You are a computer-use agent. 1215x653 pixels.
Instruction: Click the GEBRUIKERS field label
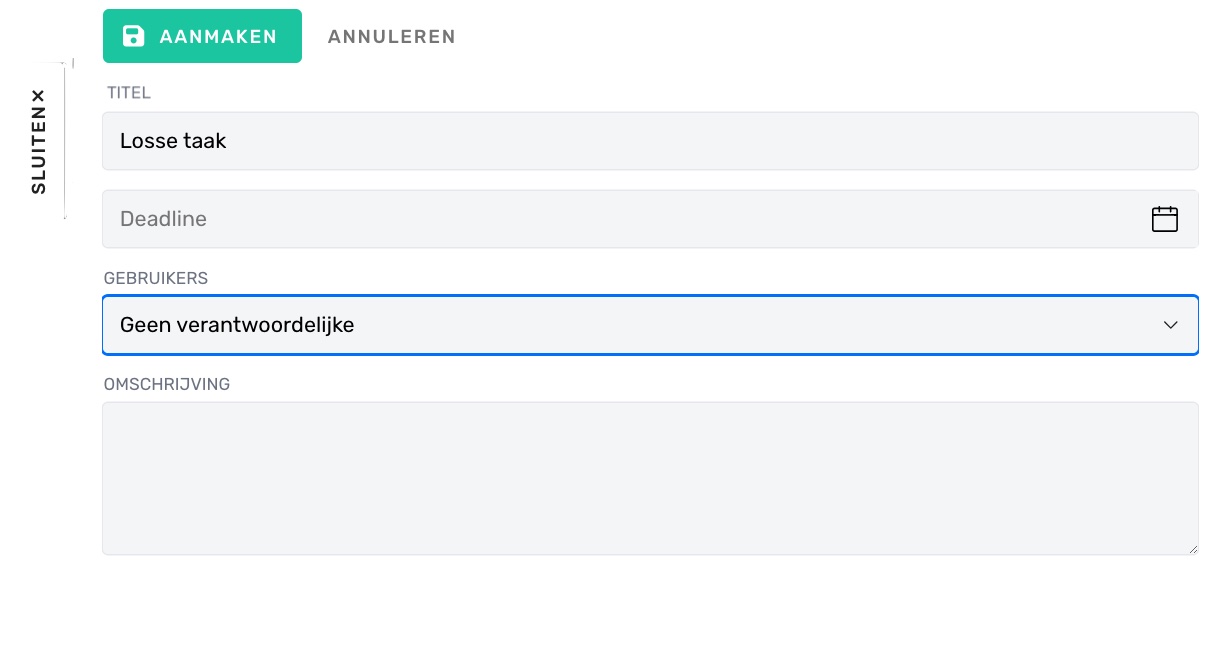coord(156,278)
